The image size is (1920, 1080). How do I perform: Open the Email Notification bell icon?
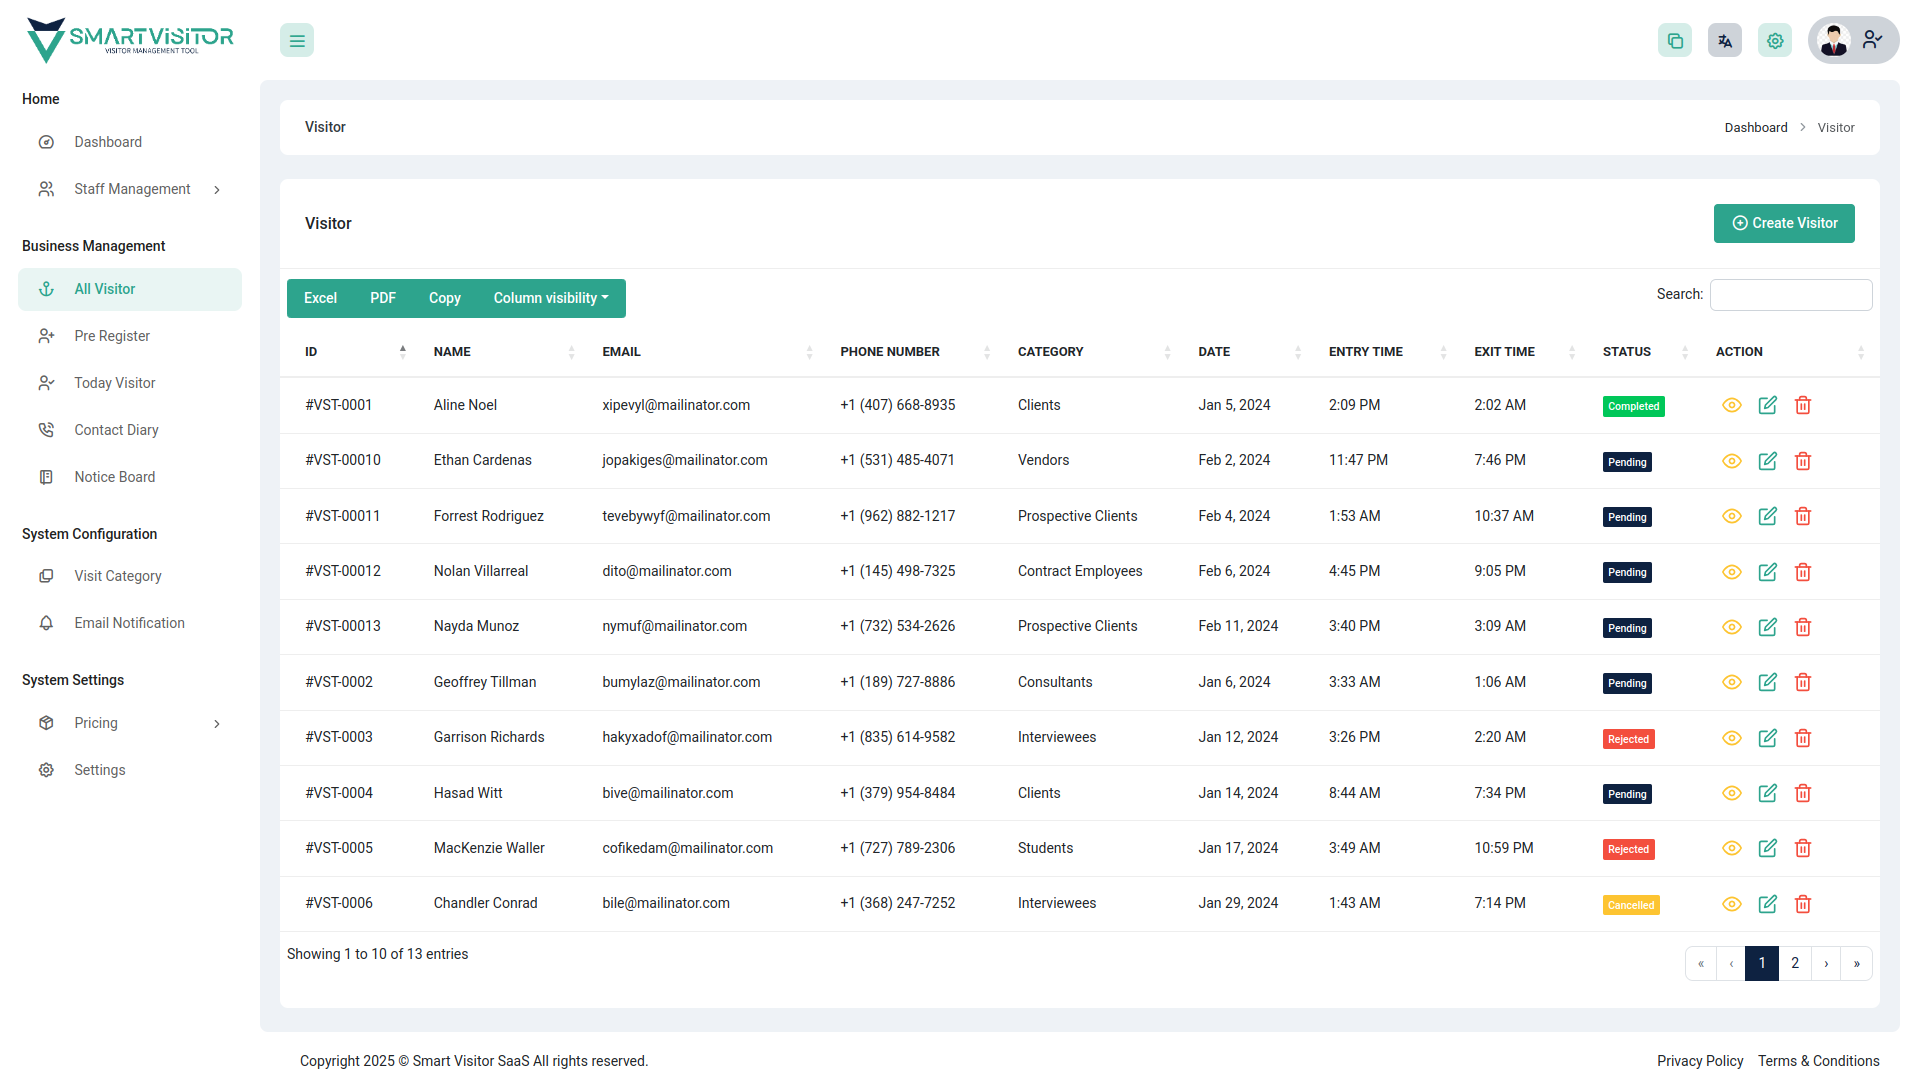[x=46, y=622]
